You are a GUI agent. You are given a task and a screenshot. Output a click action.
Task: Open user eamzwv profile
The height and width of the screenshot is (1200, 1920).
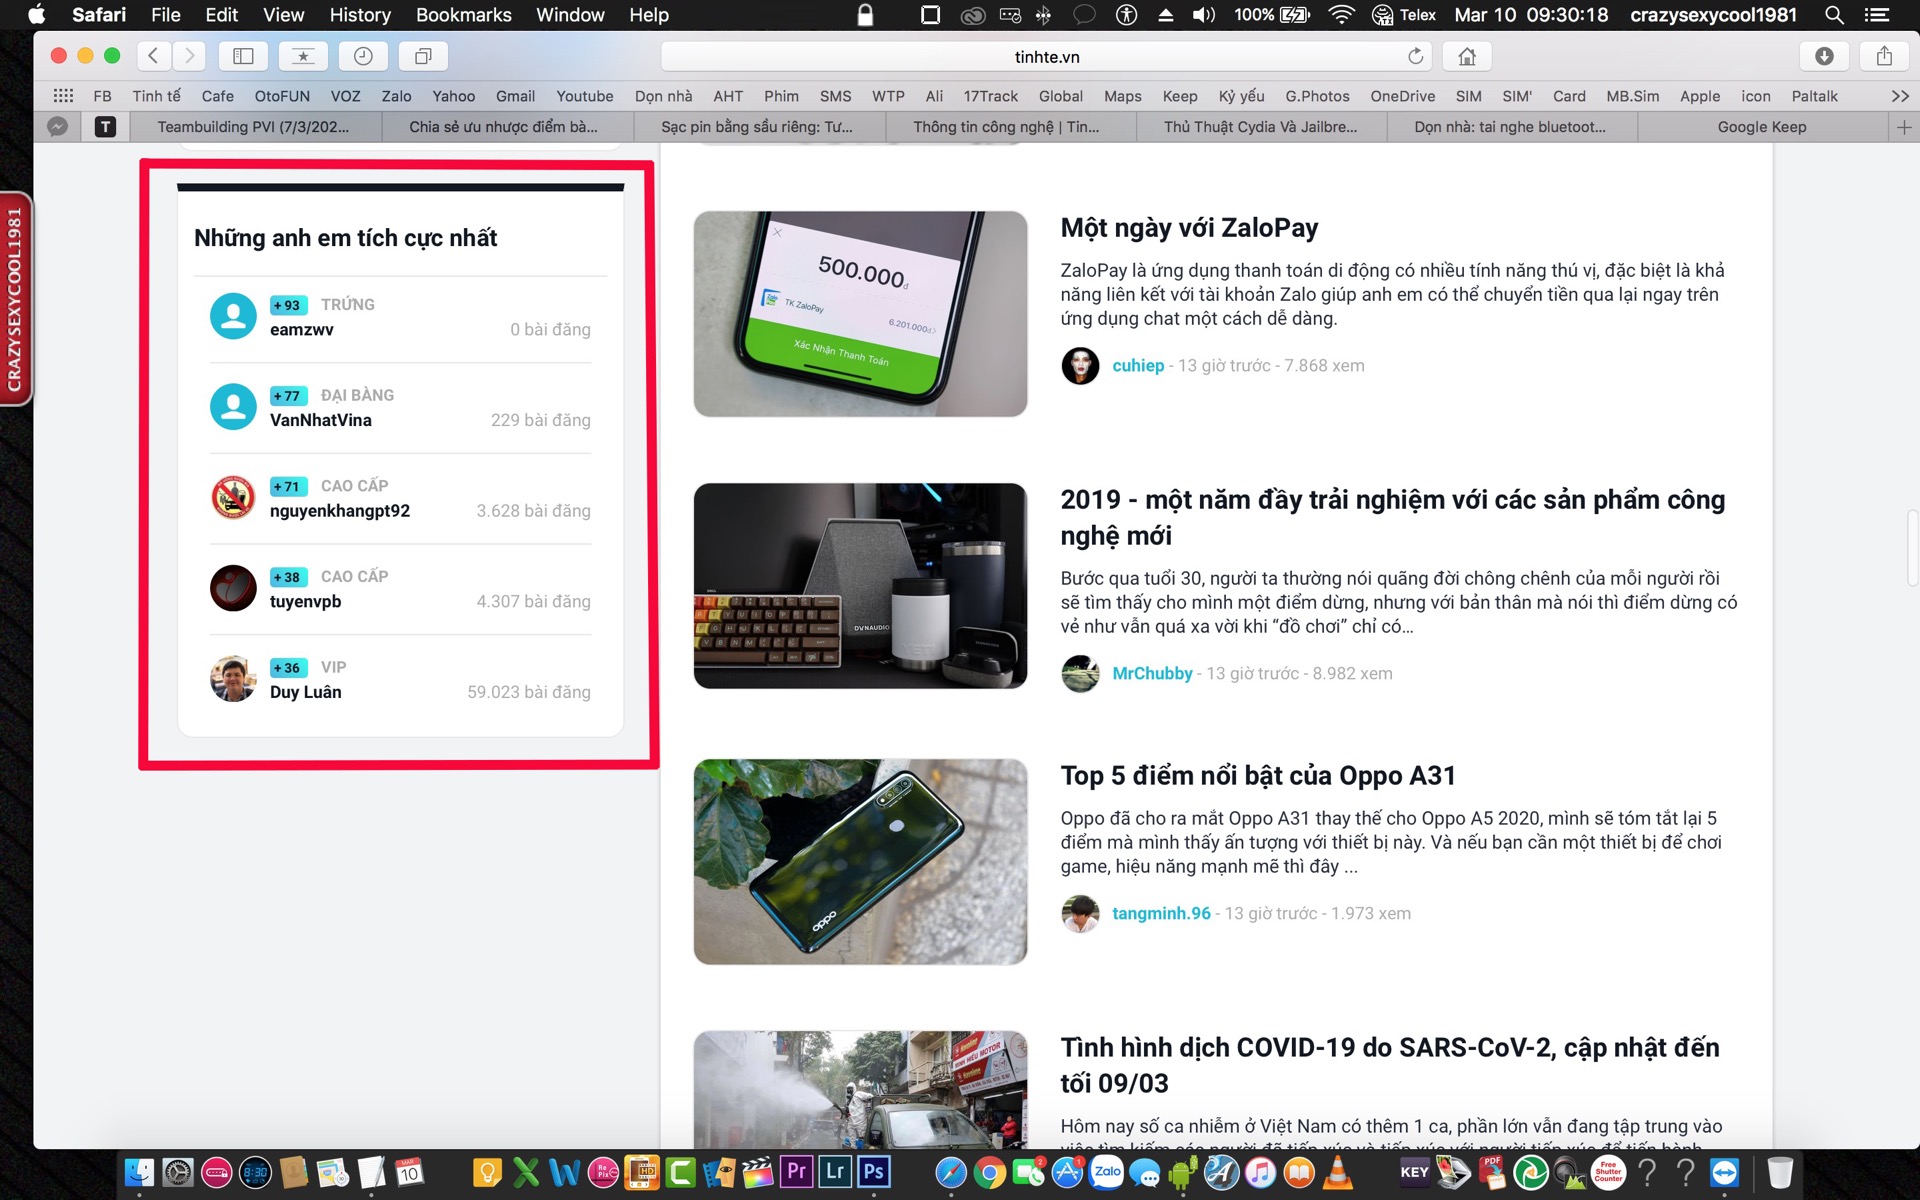pos(301,329)
